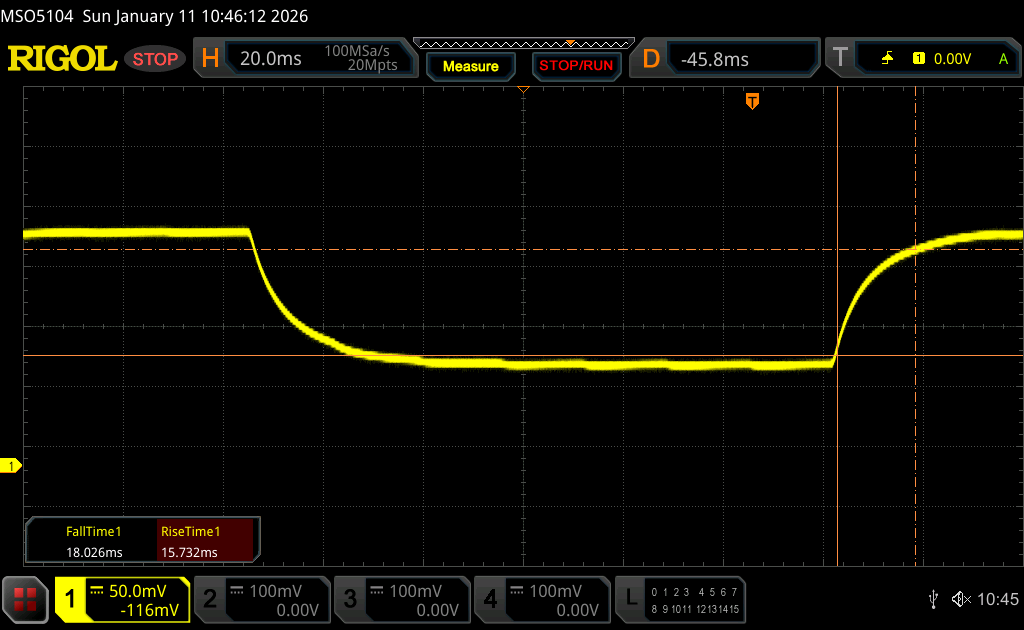Screen dimensions: 1024x630
Task: Click the waveform memory position bar
Action: coord(523,43)
